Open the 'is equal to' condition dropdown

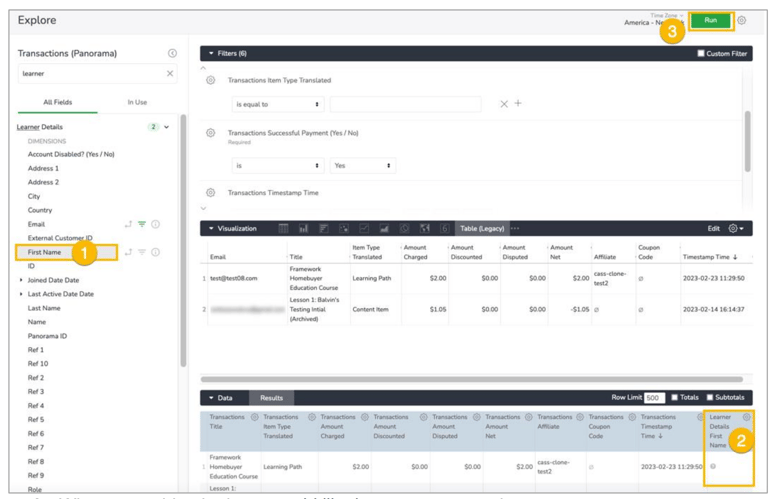[x=278, y=104]
